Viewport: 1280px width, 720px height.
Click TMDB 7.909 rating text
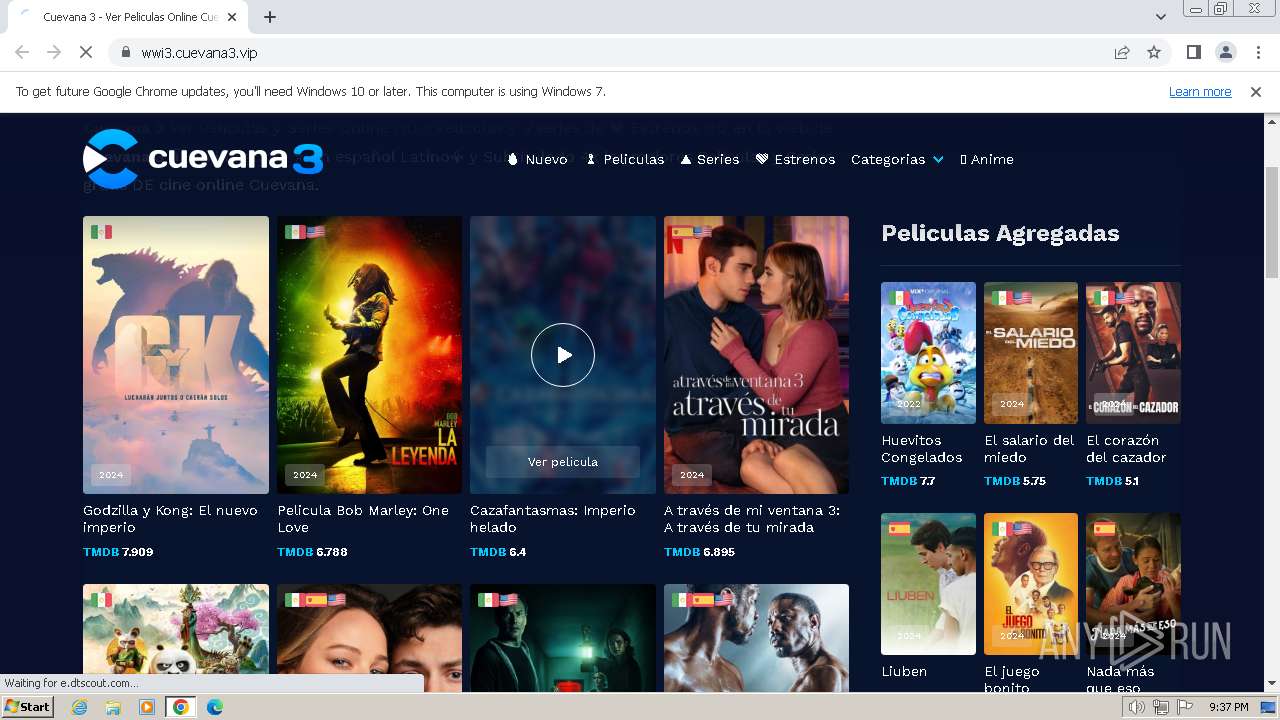[x=118, y=552]
